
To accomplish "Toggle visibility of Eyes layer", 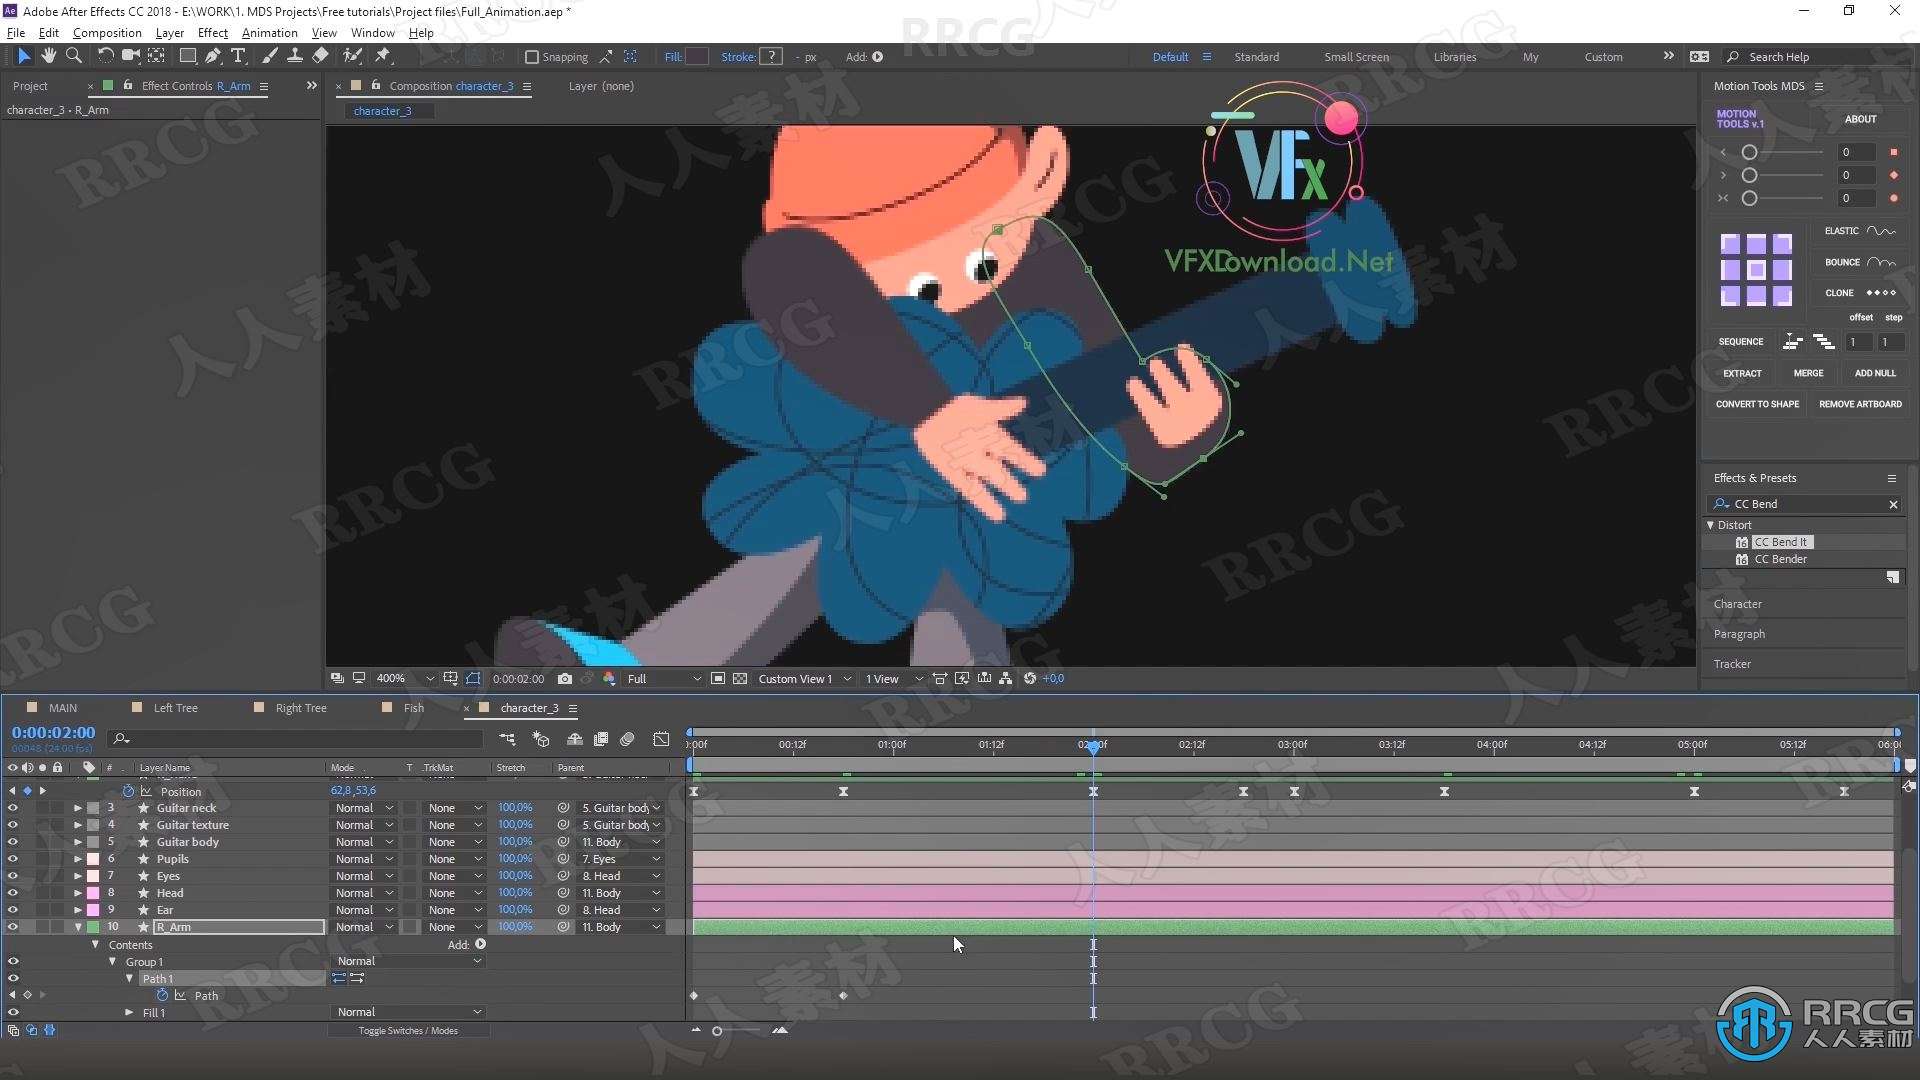I will click(13, 876).
